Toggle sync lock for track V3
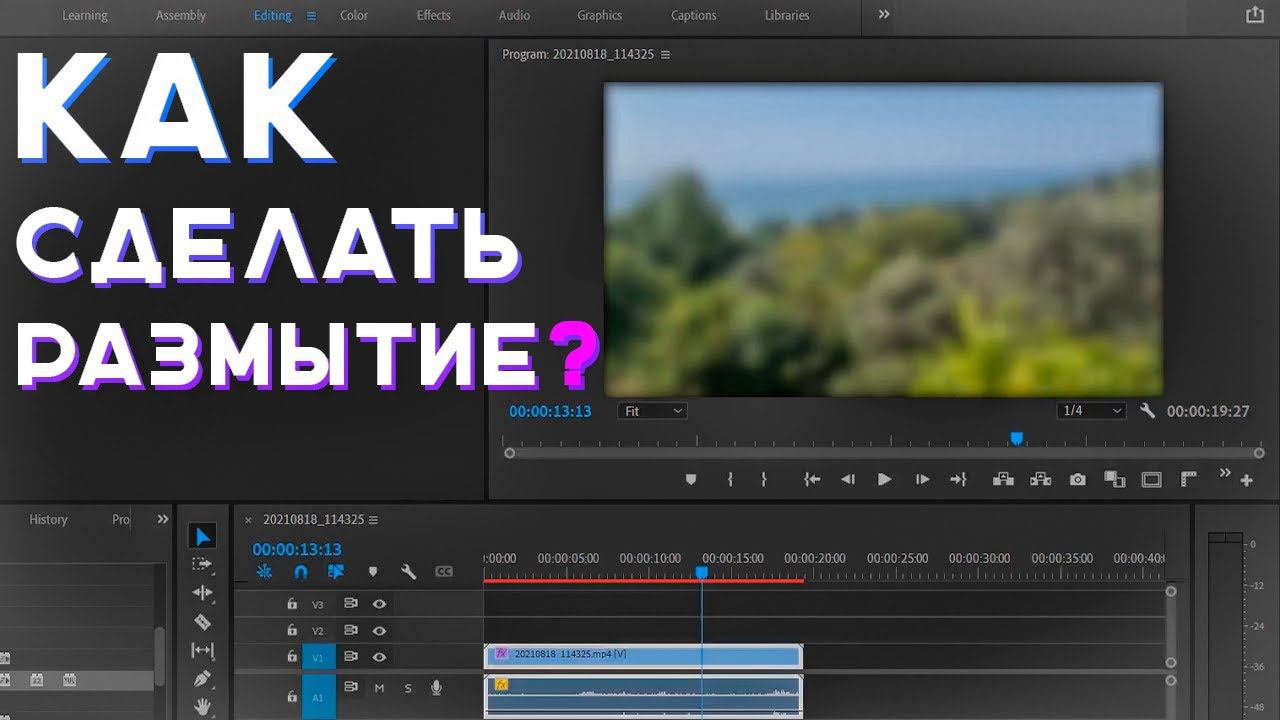Viewport: 1280px width, 720px height. pyautogui.click(x=351, y=604)
